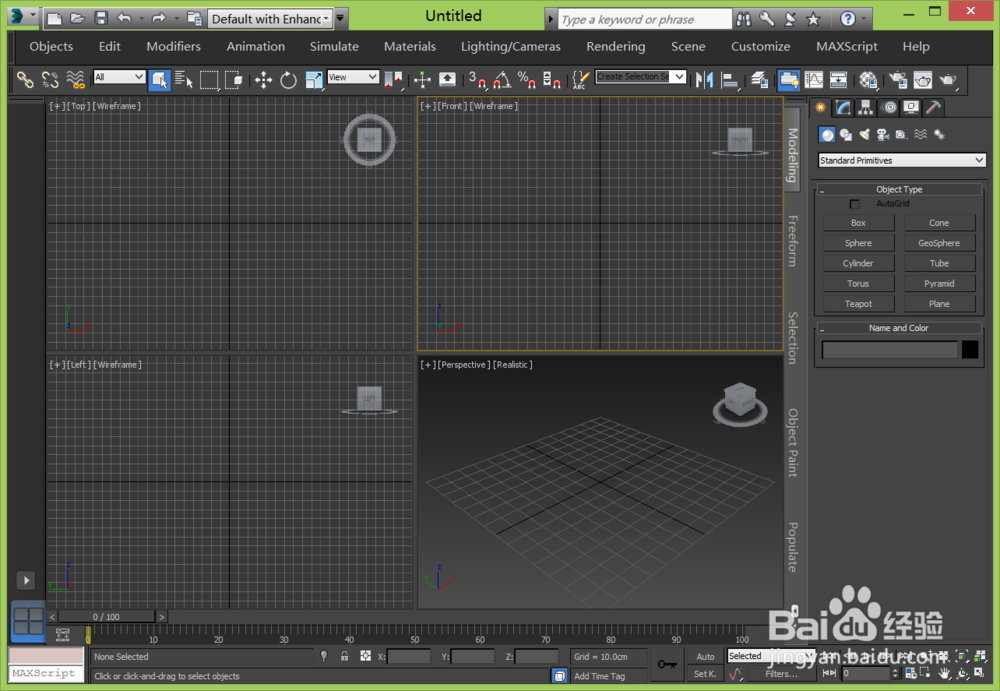Click the object color swatch

click(x=970, y=350)
